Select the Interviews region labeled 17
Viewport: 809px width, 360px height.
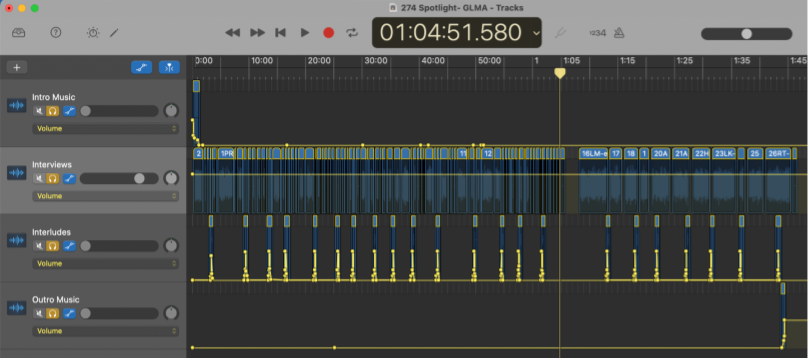tap(615, 181)
